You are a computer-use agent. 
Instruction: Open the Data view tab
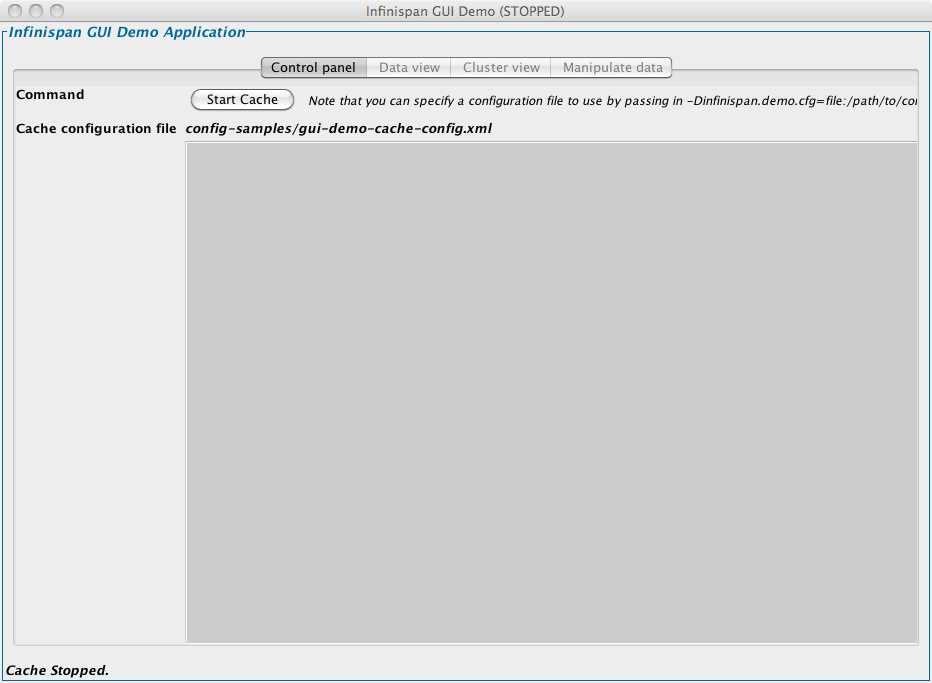(x=409, y=68)
